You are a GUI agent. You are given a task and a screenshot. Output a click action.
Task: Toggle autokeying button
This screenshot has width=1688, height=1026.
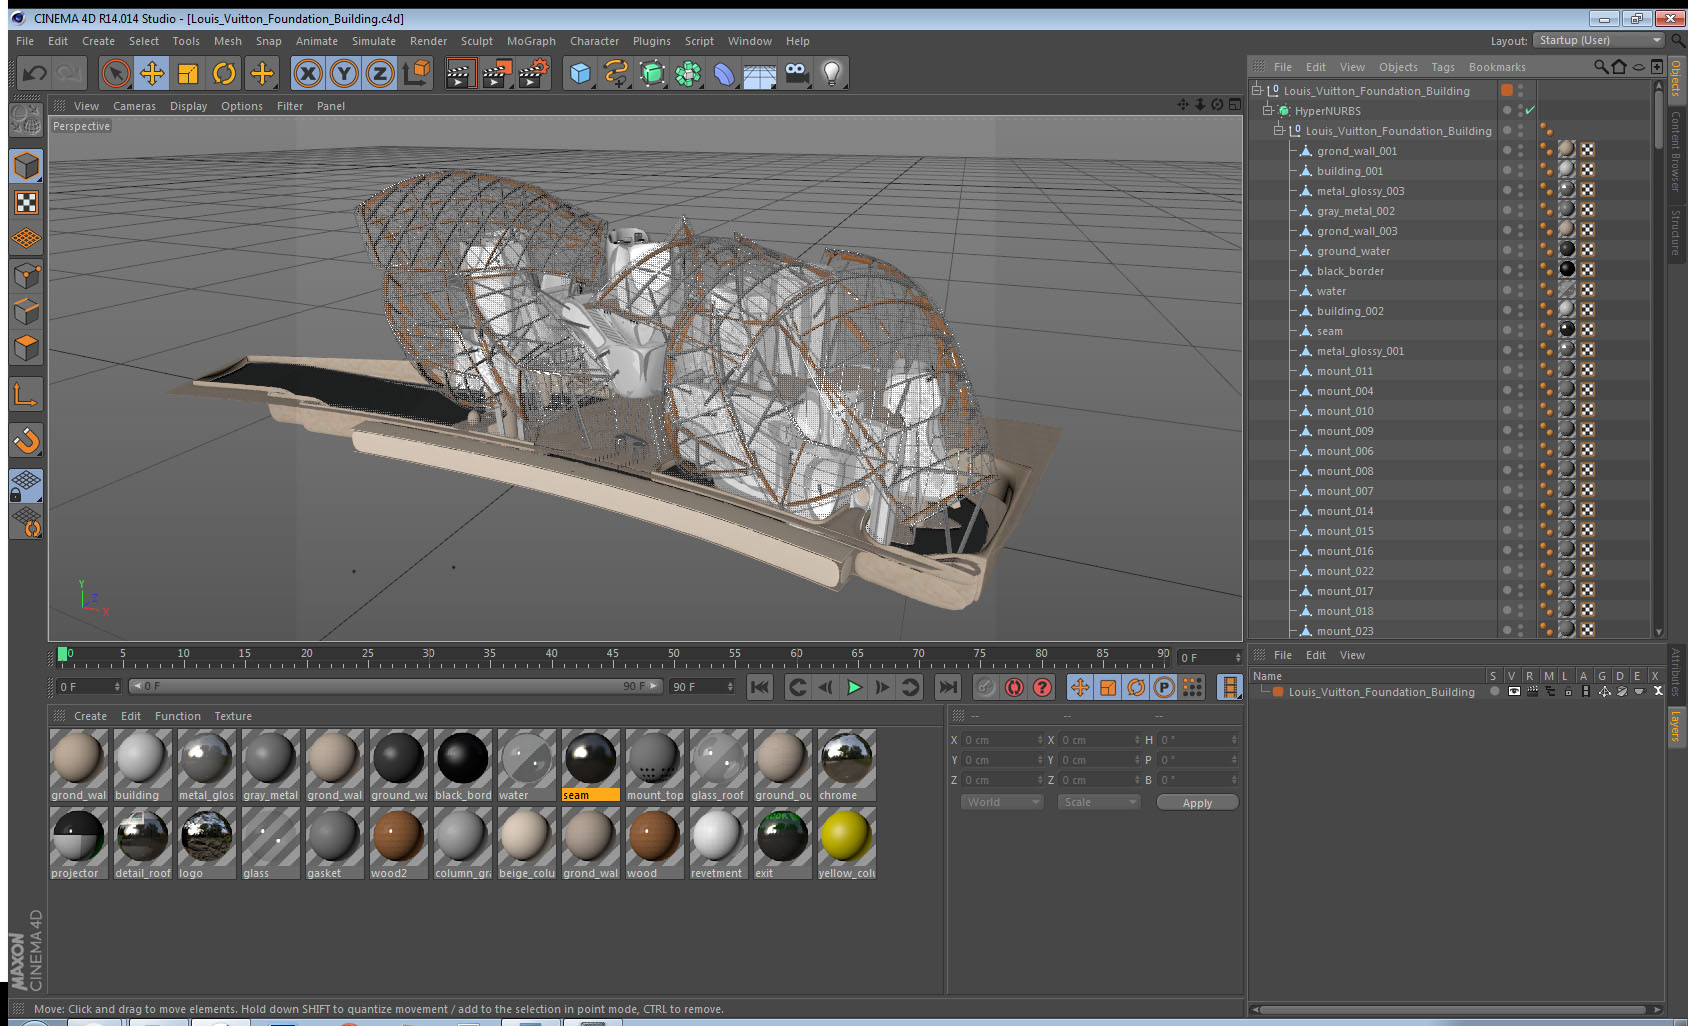coord(1014,687)
